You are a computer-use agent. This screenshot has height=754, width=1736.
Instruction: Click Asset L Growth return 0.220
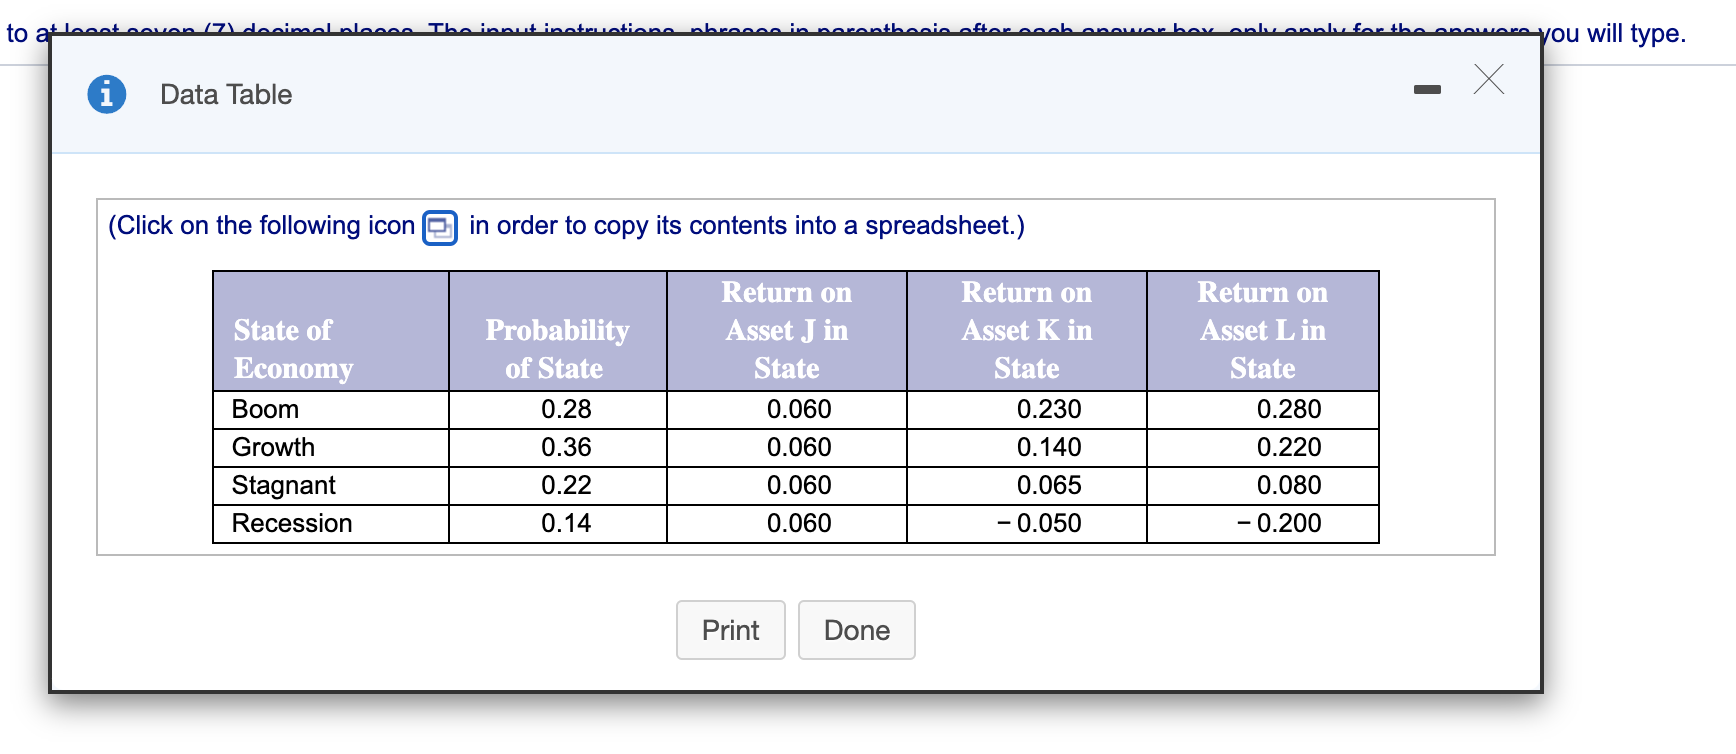[1289, 448]
